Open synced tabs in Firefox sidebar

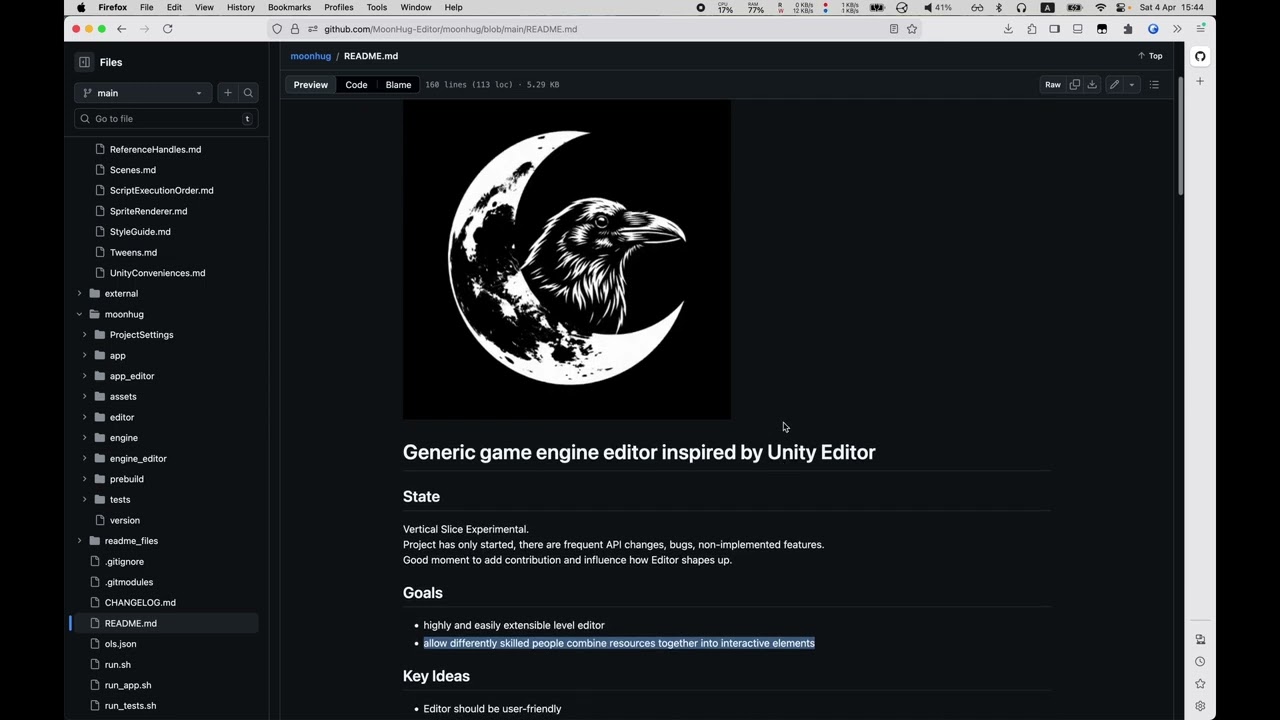[x=1200, y=640]
